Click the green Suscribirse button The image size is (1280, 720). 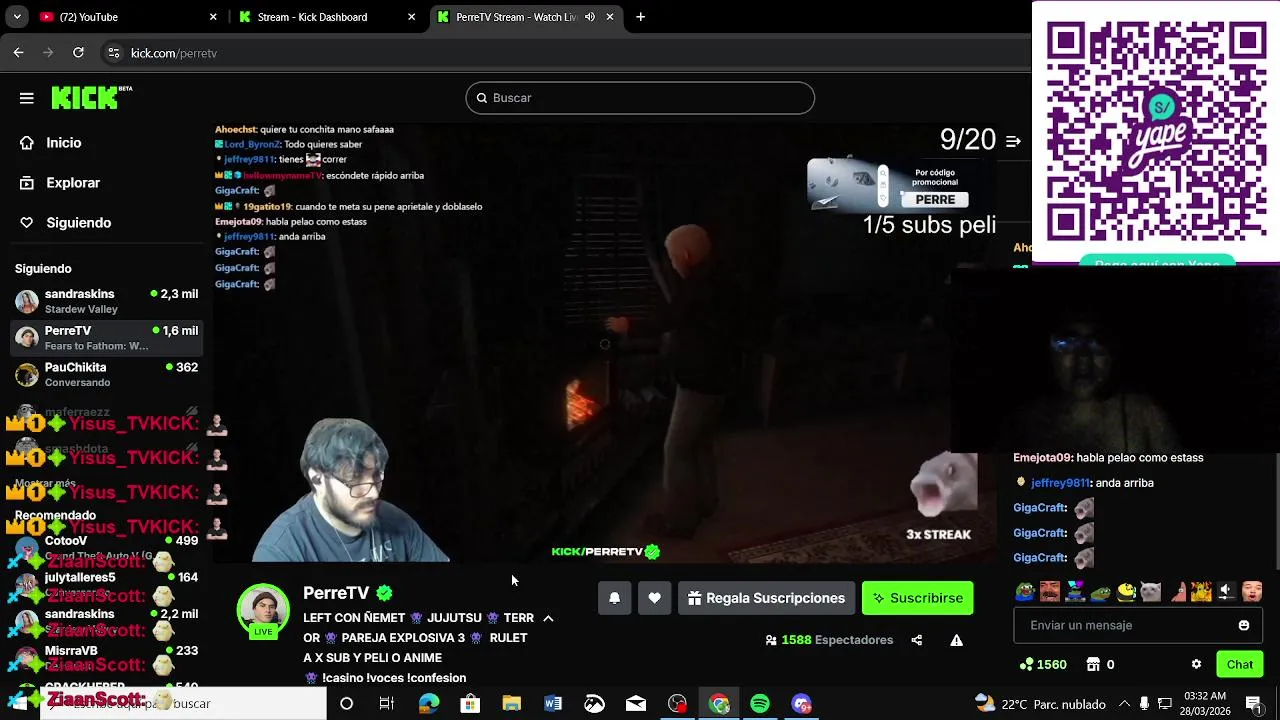coord(917,598)
